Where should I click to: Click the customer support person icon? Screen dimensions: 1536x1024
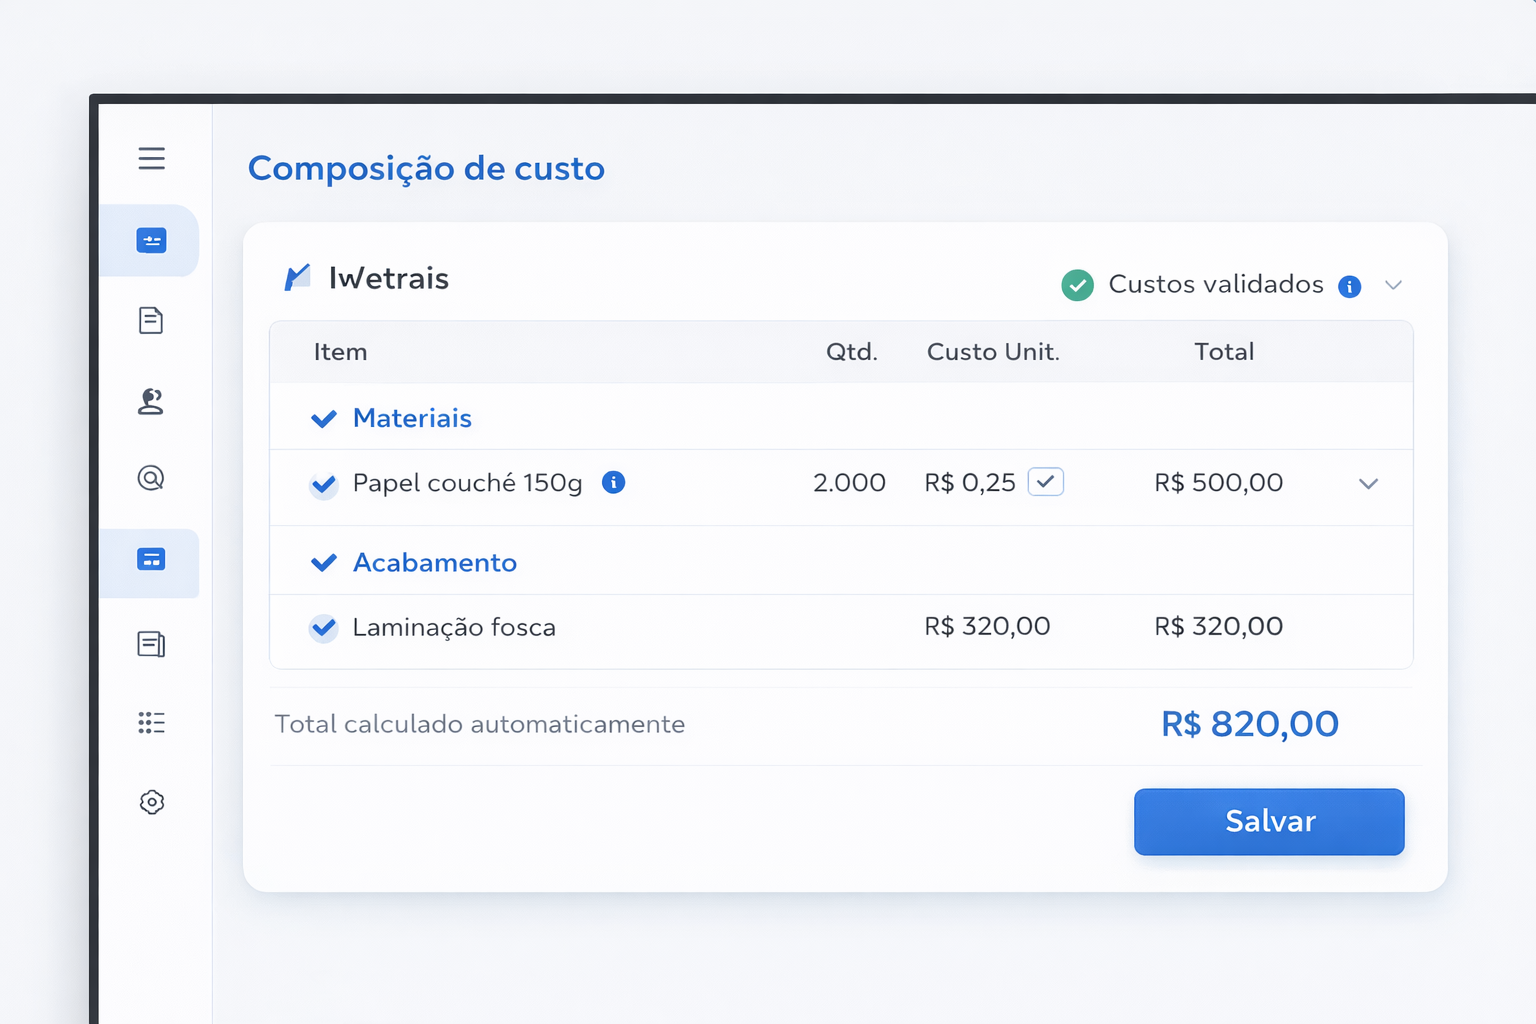click(x=151, y=401)
